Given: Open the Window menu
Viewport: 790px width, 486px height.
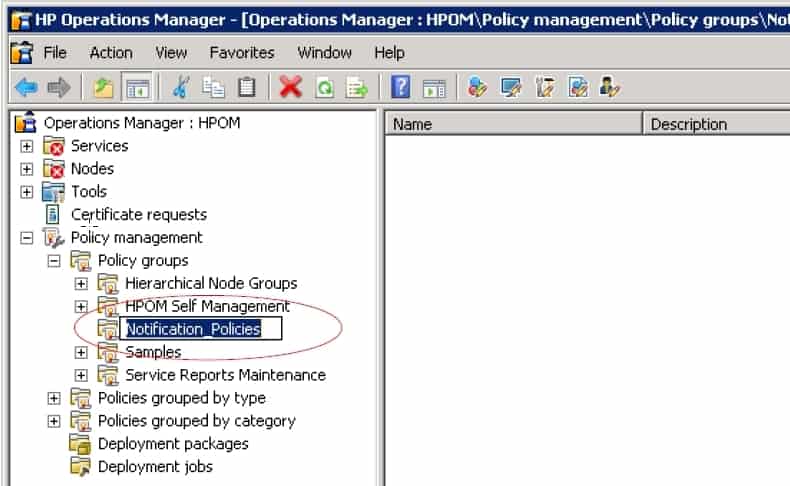Looking at the screenshot, I should [324, 52].
